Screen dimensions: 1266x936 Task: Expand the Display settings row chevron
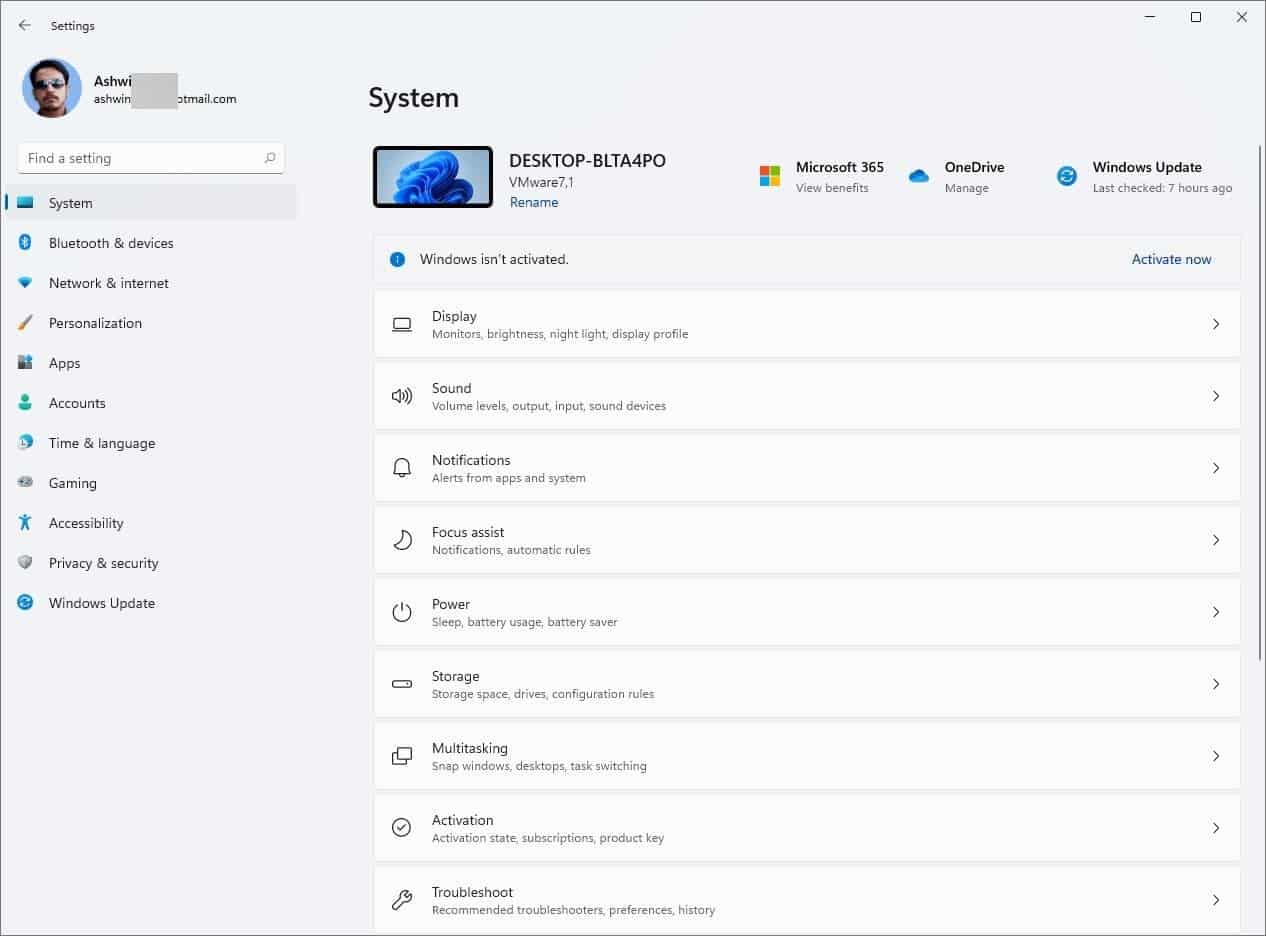pos(1216,324)
